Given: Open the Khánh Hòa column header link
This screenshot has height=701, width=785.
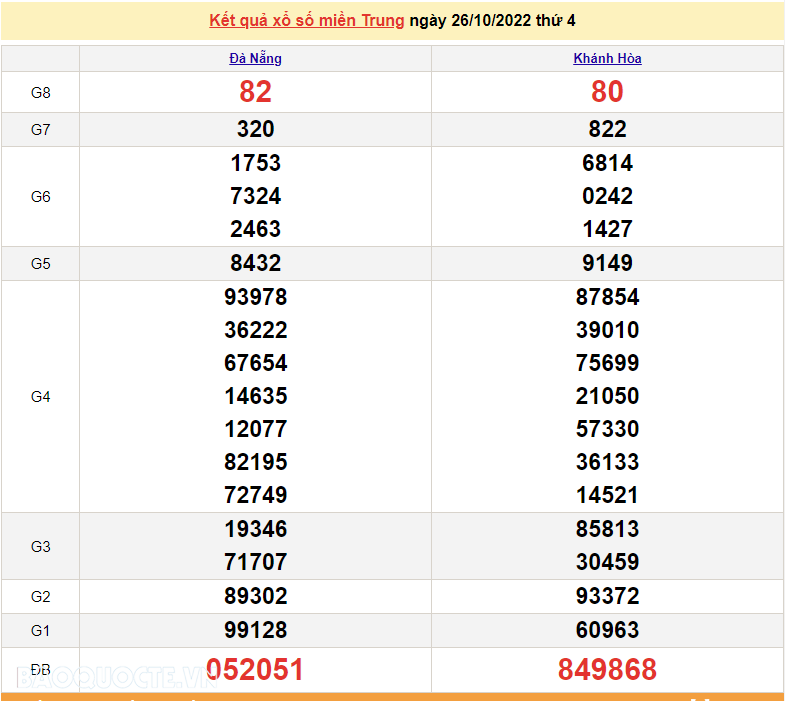Looking at the screenshot, I should tap(607, 58).
